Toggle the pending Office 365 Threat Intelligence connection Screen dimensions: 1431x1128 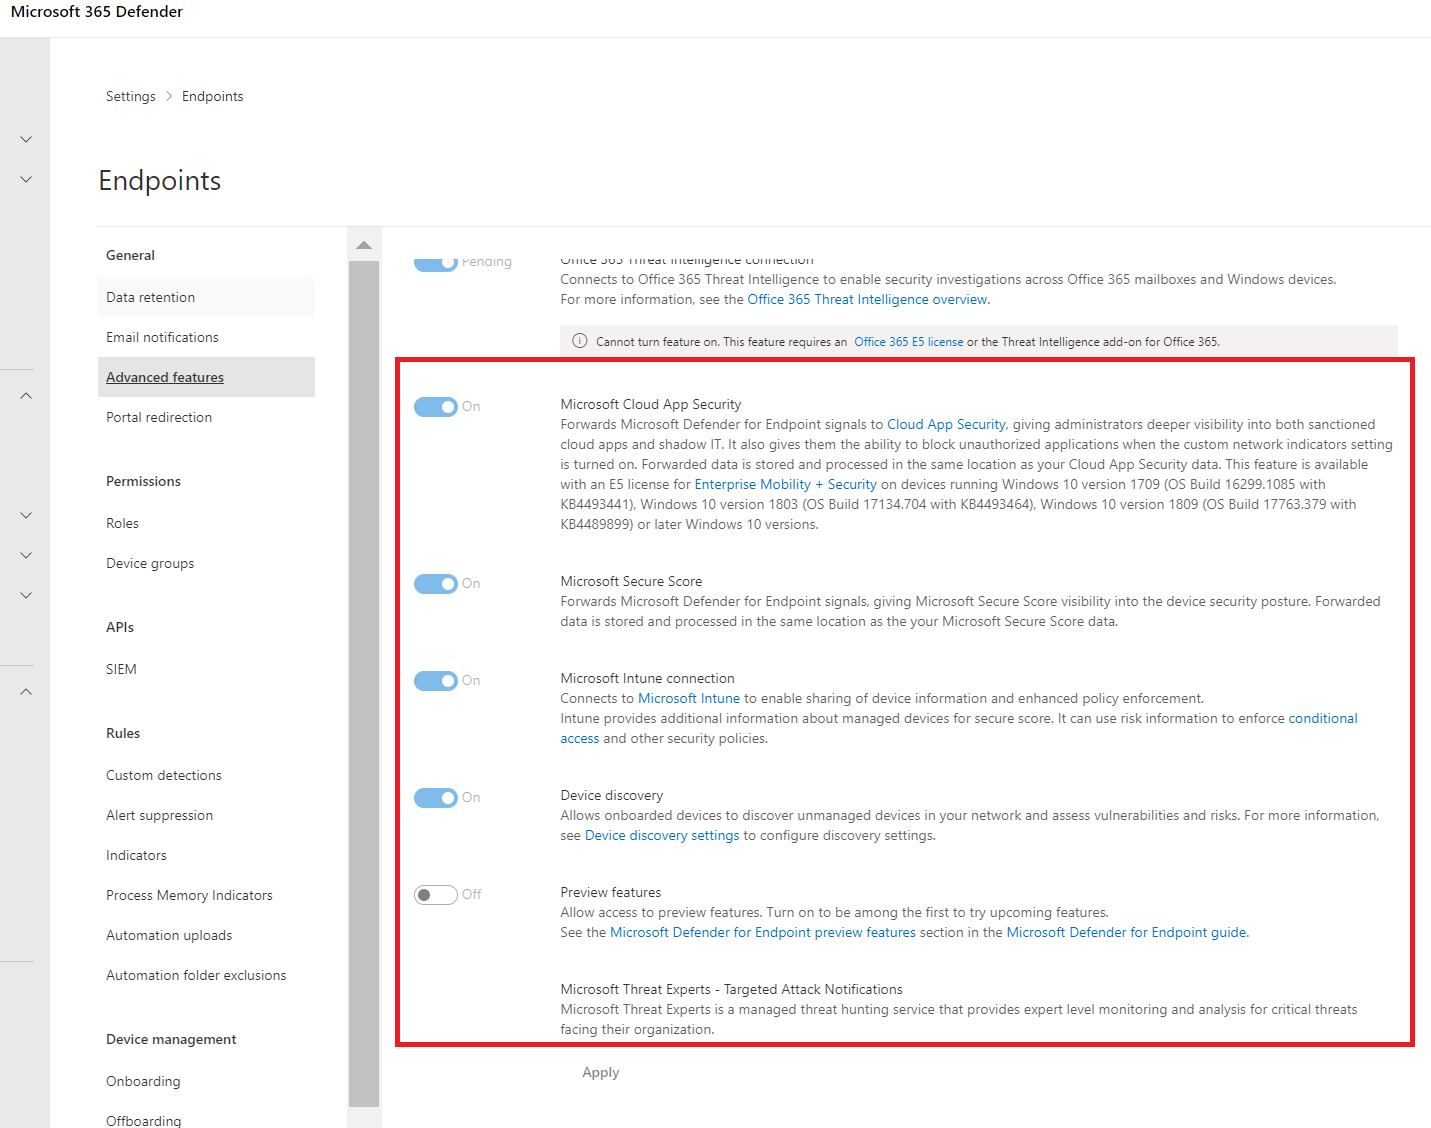pyautogui.click(x=436, y=262)
